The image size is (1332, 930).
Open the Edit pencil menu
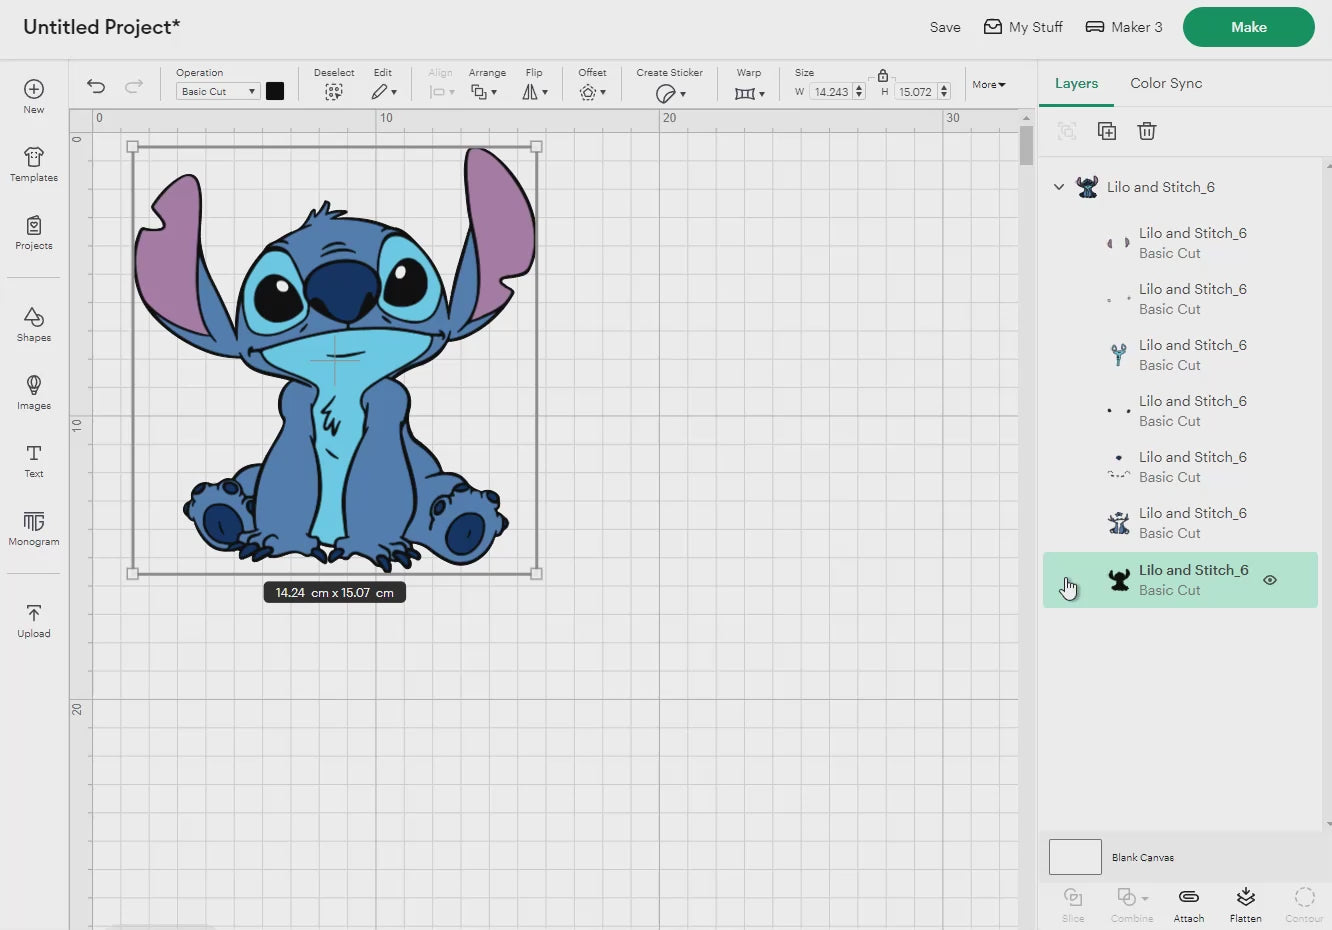pyautogui.click(x=384, y=92)
